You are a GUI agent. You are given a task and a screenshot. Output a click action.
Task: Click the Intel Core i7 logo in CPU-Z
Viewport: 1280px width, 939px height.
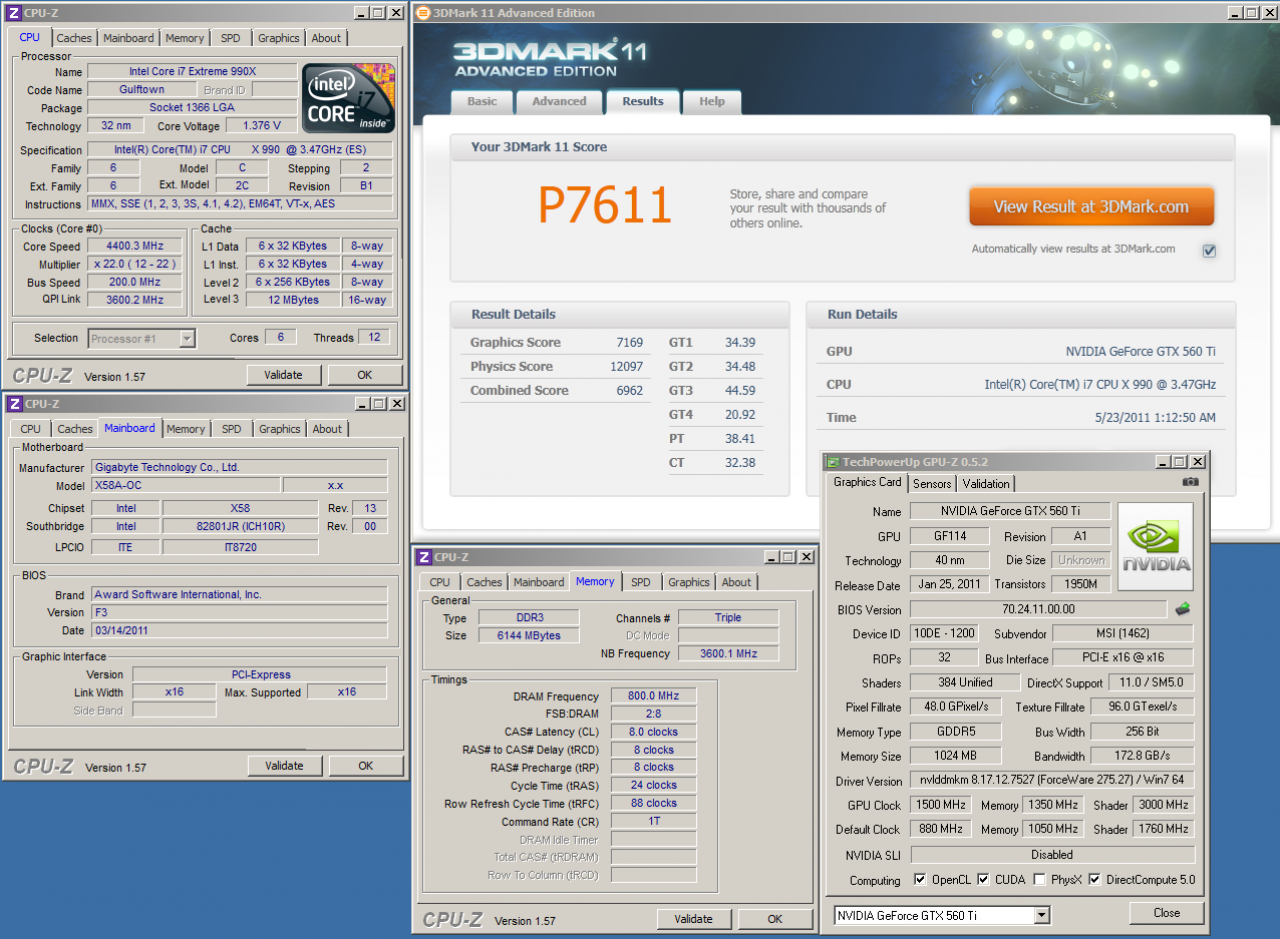tap(349, 98)
